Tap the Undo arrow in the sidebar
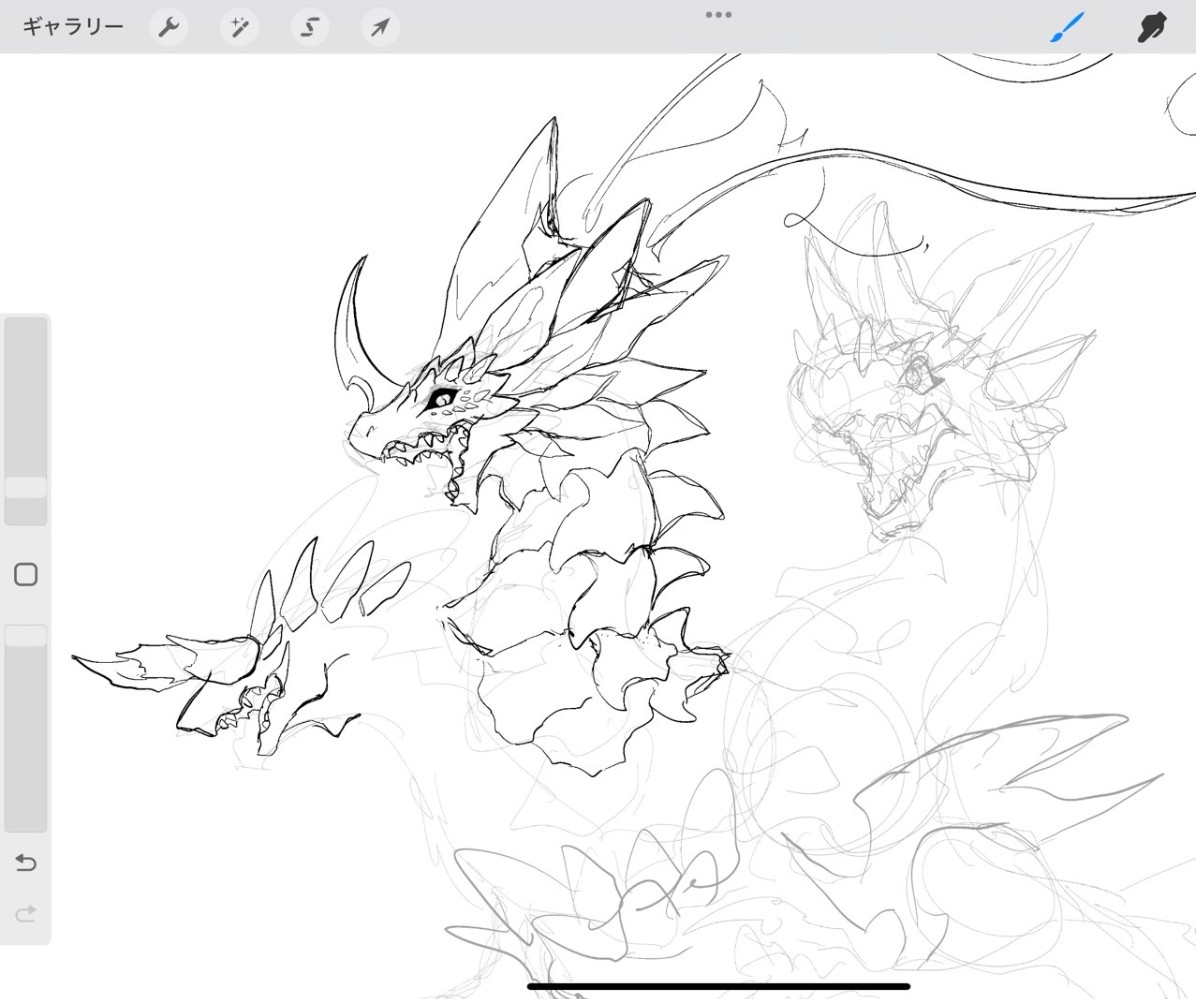1196x999 pixels. [x=26, y=862]
